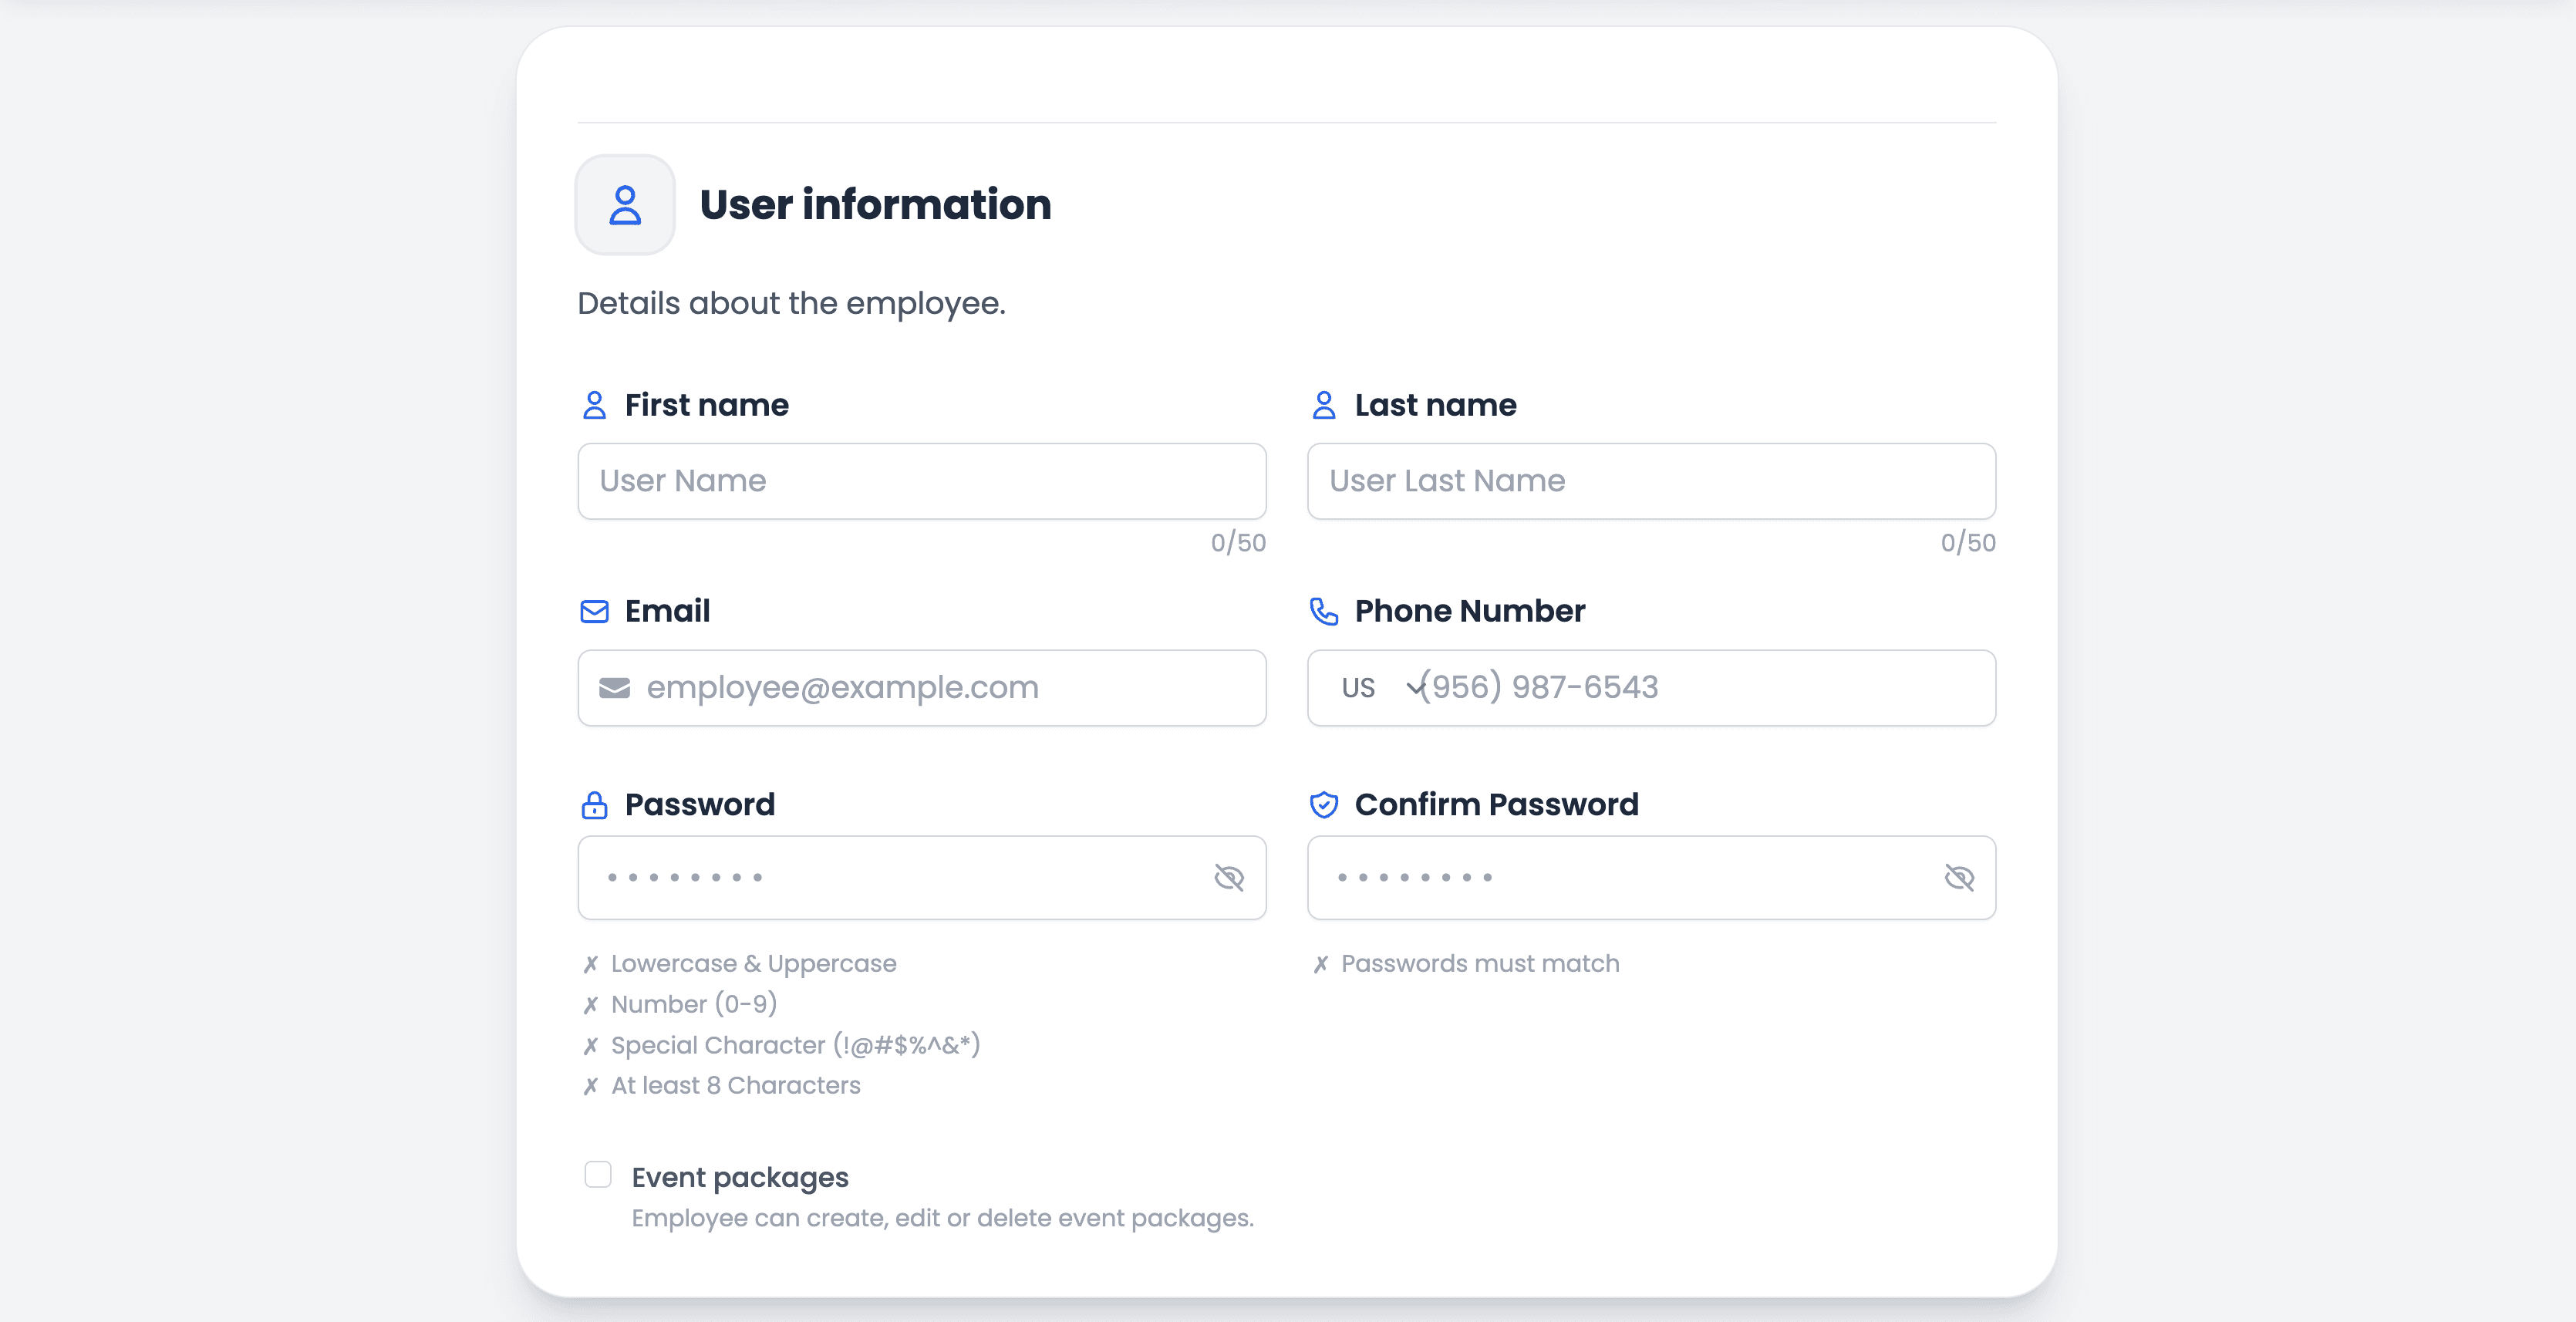Image resolution: width=2576 pixels, height=1322 pixels.
Task: Click into the employee email input
Action: (940, 688)
